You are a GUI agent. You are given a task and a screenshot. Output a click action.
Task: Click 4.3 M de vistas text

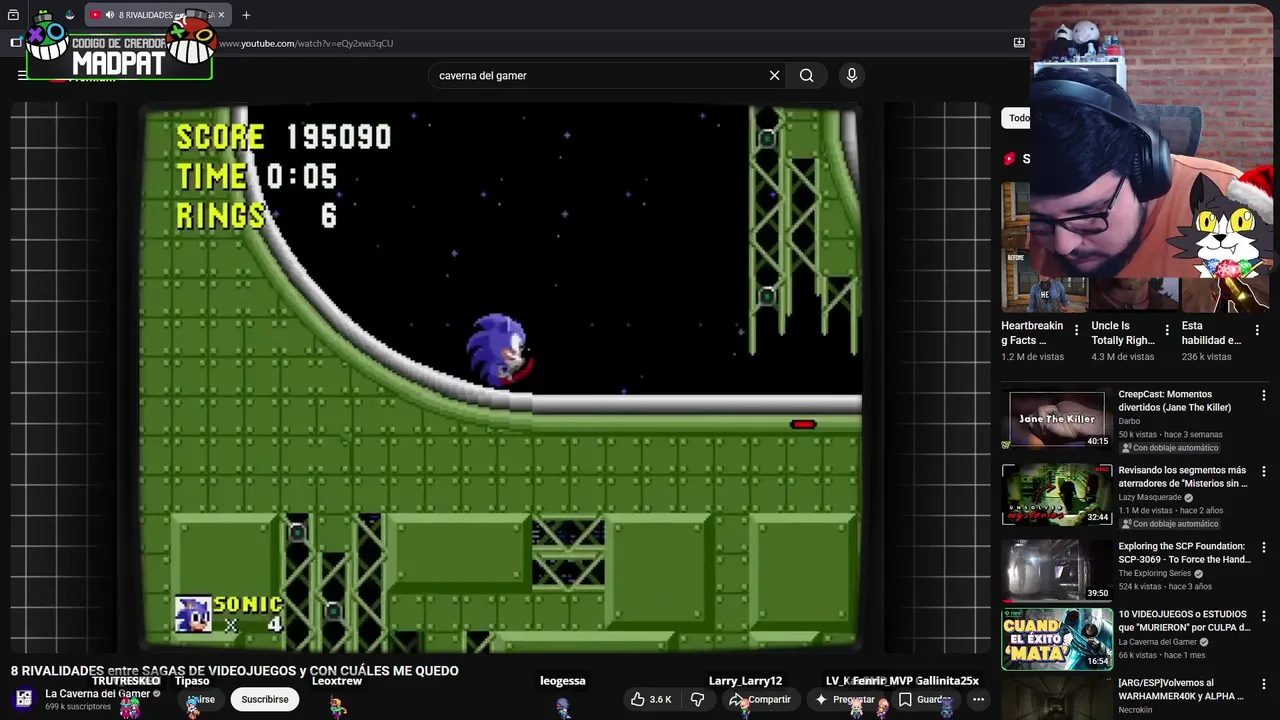point(1122,356)
